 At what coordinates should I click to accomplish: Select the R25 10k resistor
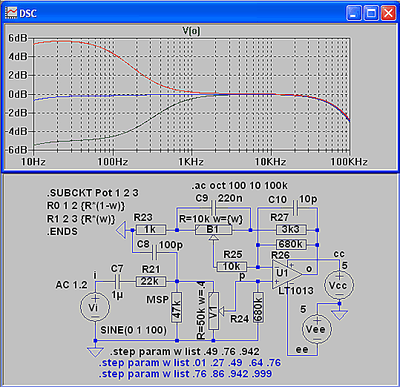[232, 267]
